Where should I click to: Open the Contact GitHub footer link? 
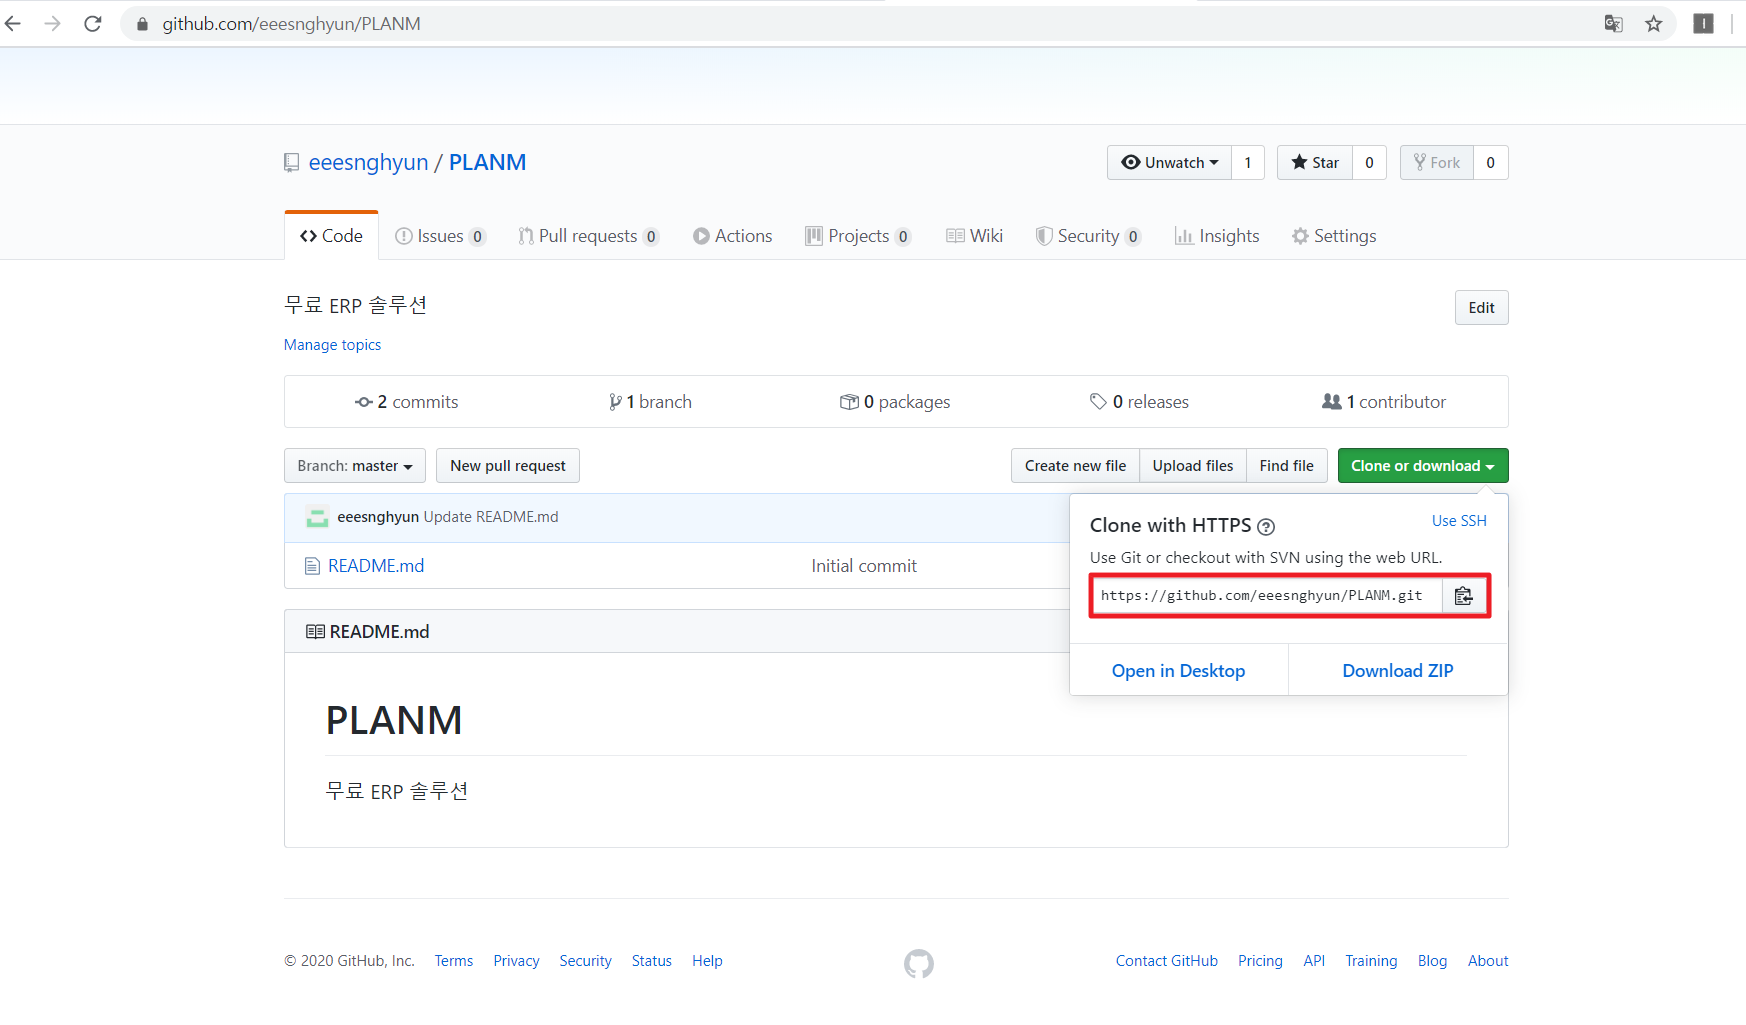(1167, 961)
